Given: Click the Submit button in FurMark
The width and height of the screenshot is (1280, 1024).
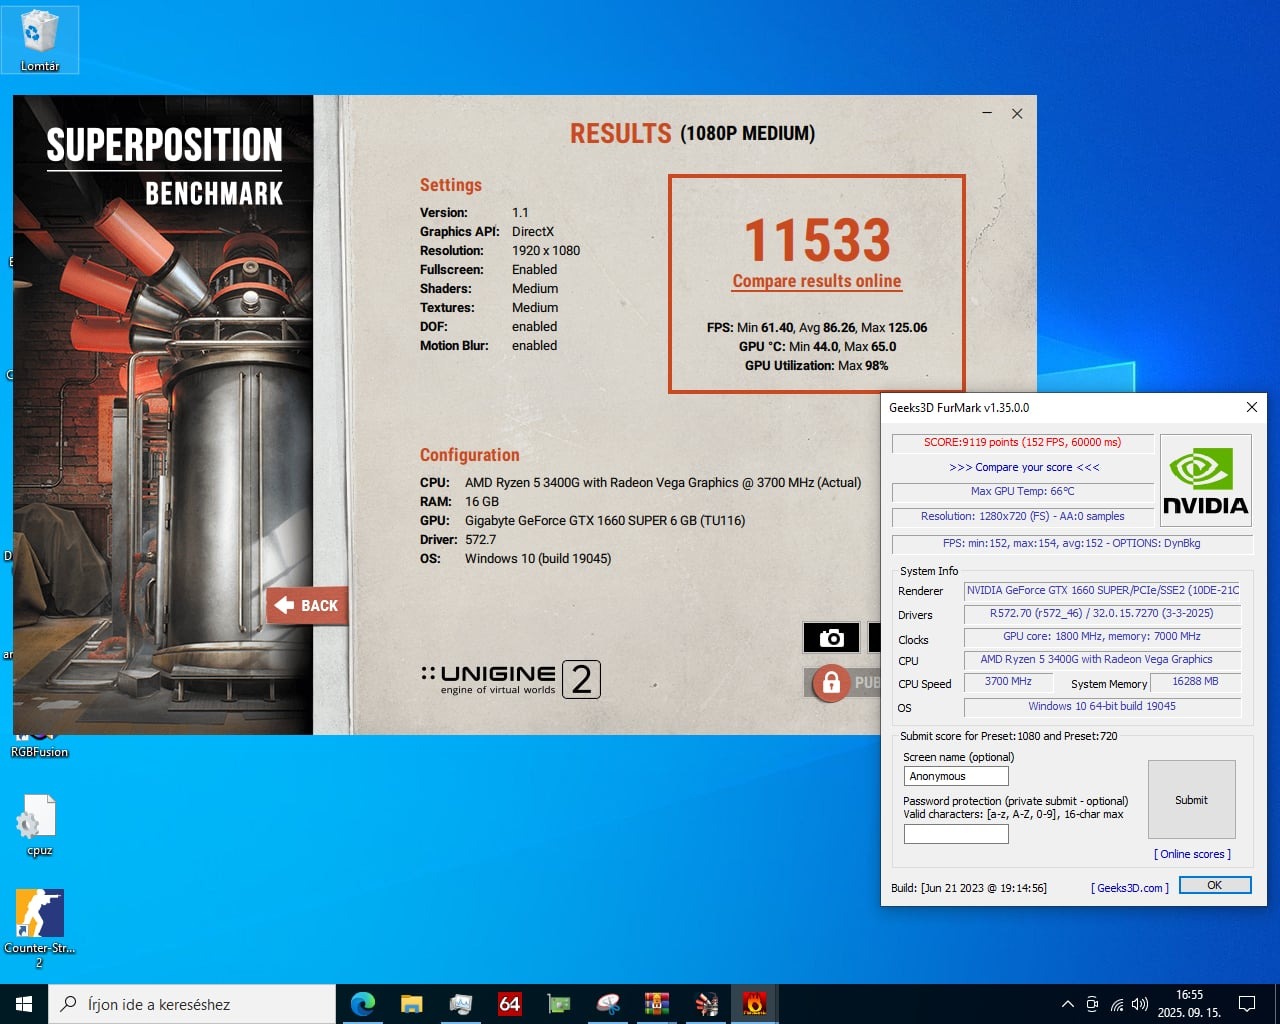Looking at the screenshot, I should [1191, 800].
